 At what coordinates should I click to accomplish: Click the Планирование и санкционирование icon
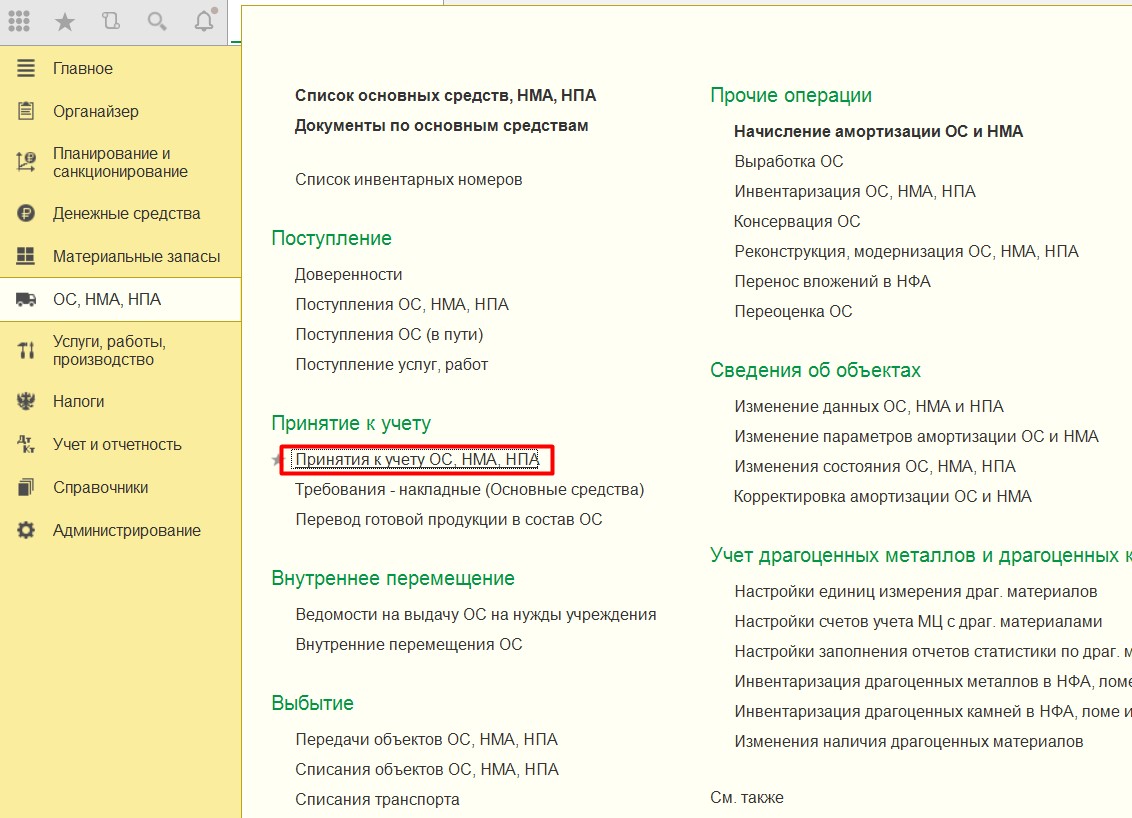26,162
